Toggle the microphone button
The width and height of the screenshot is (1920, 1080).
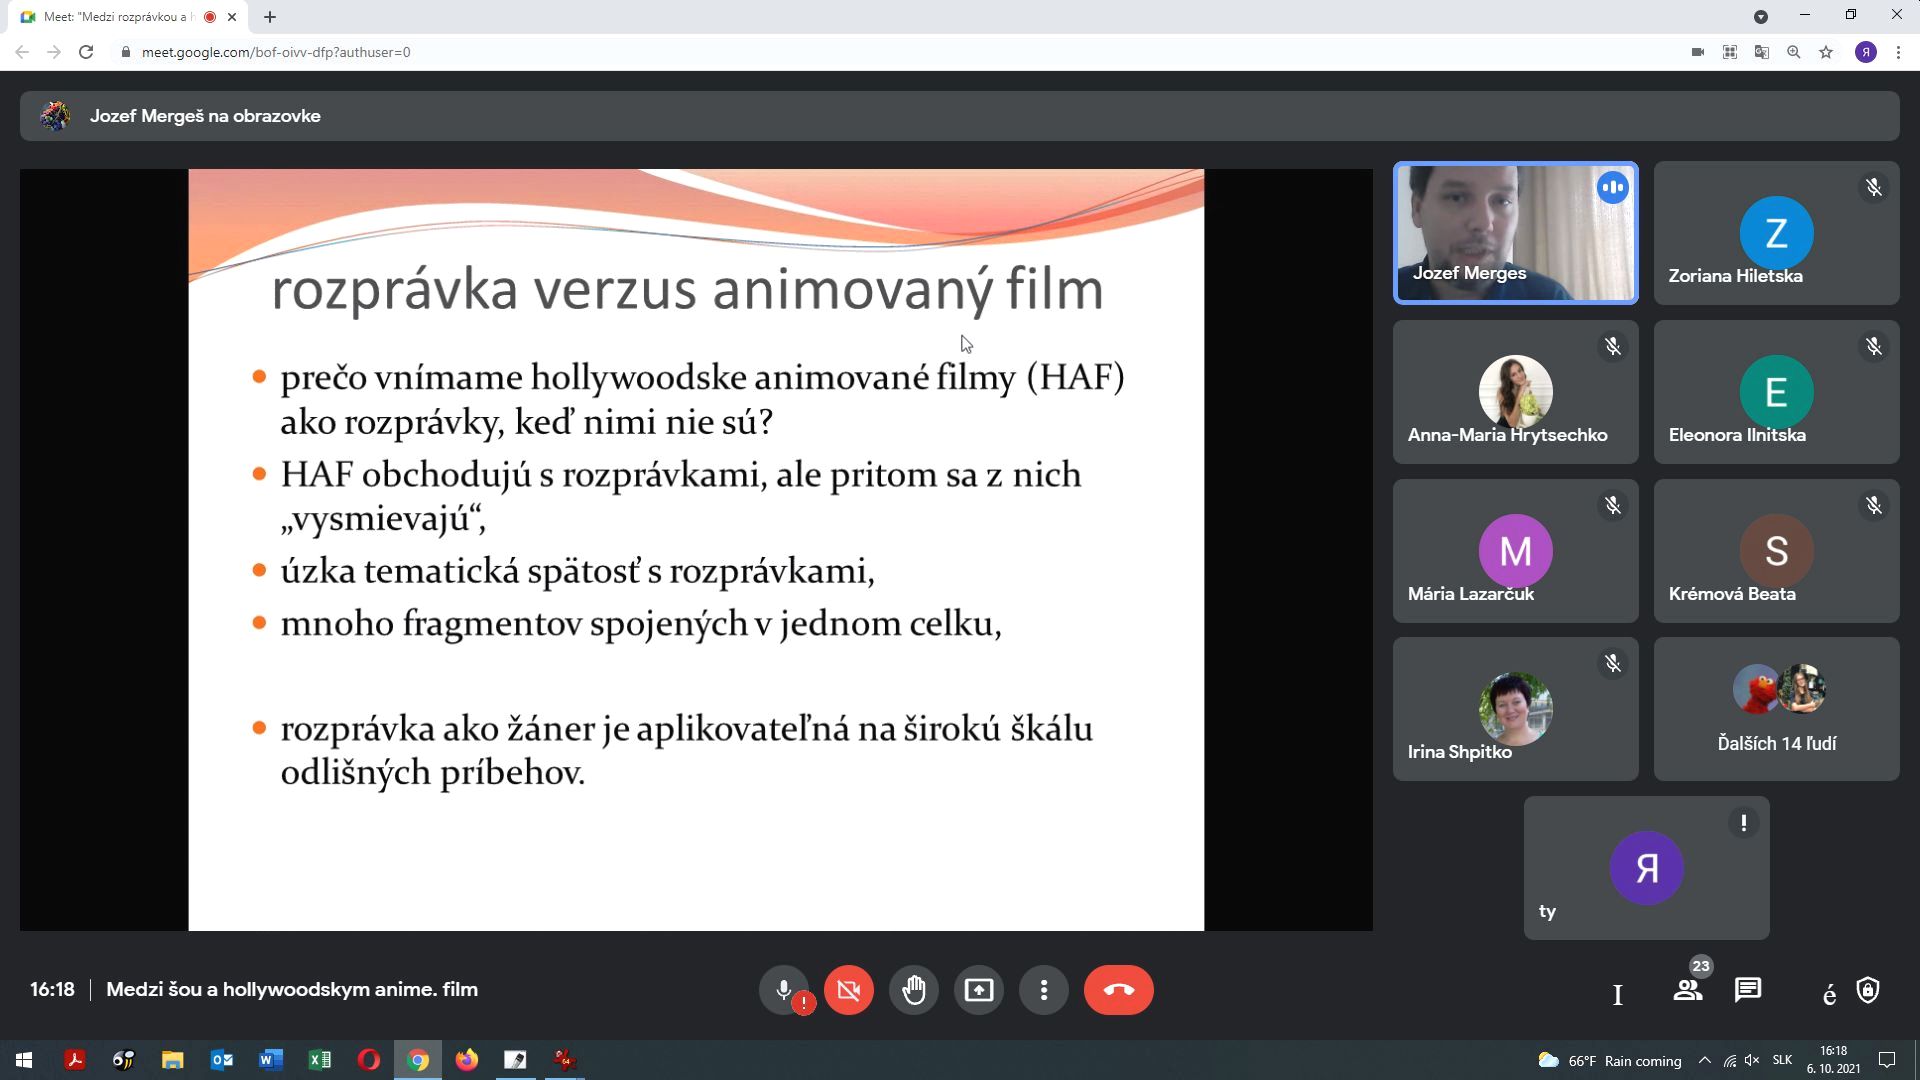tap(784, 990)
